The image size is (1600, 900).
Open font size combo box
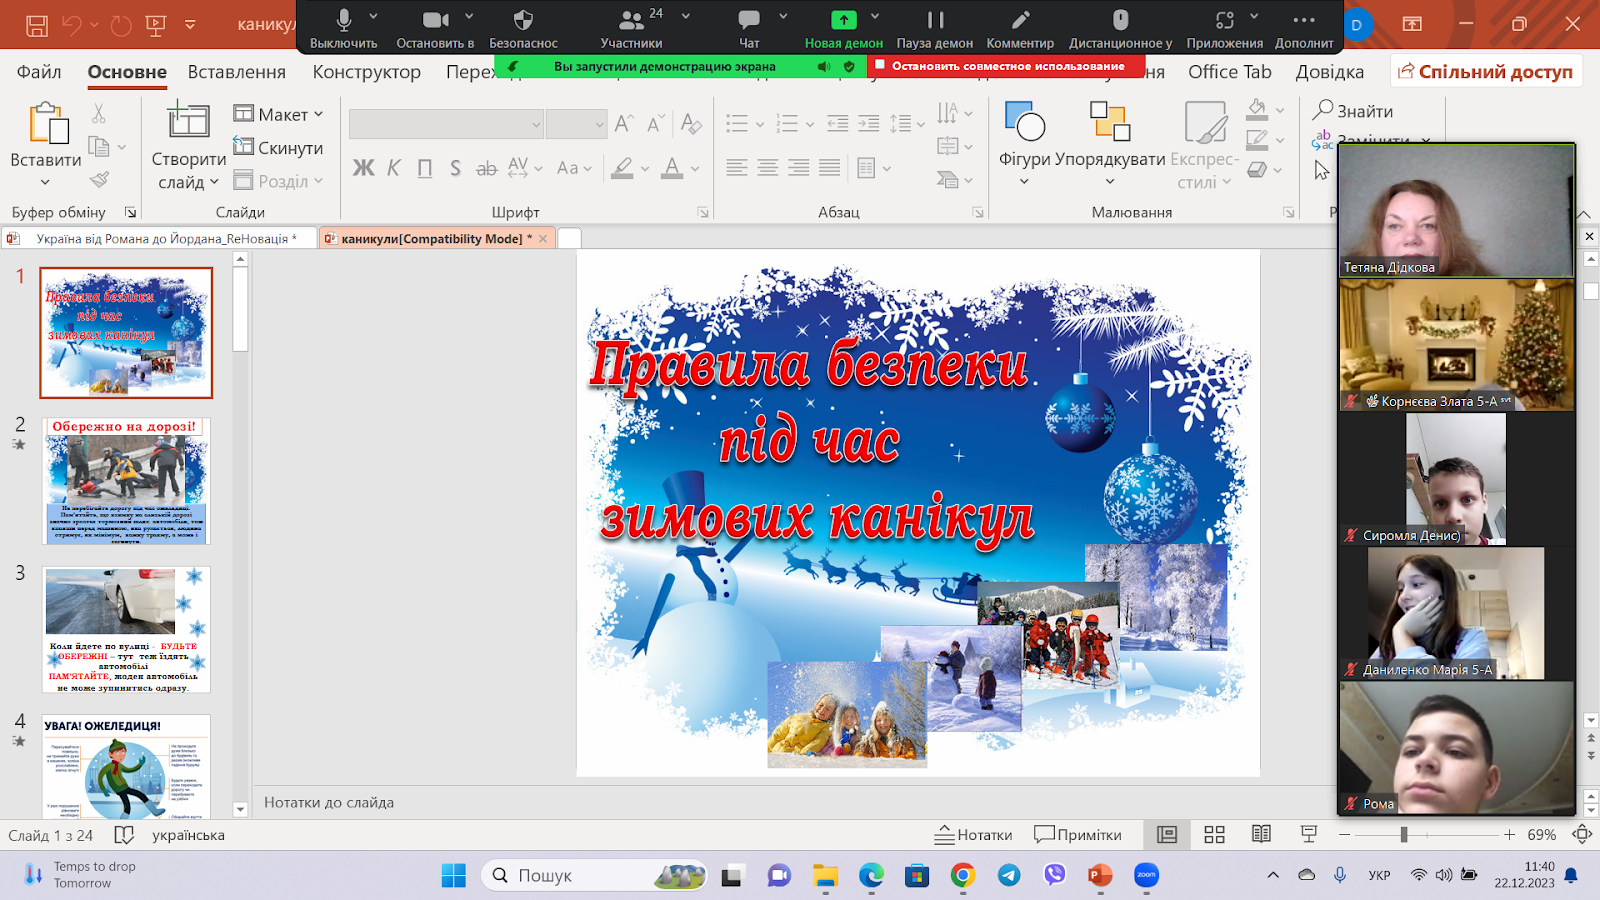pos(577,124)
